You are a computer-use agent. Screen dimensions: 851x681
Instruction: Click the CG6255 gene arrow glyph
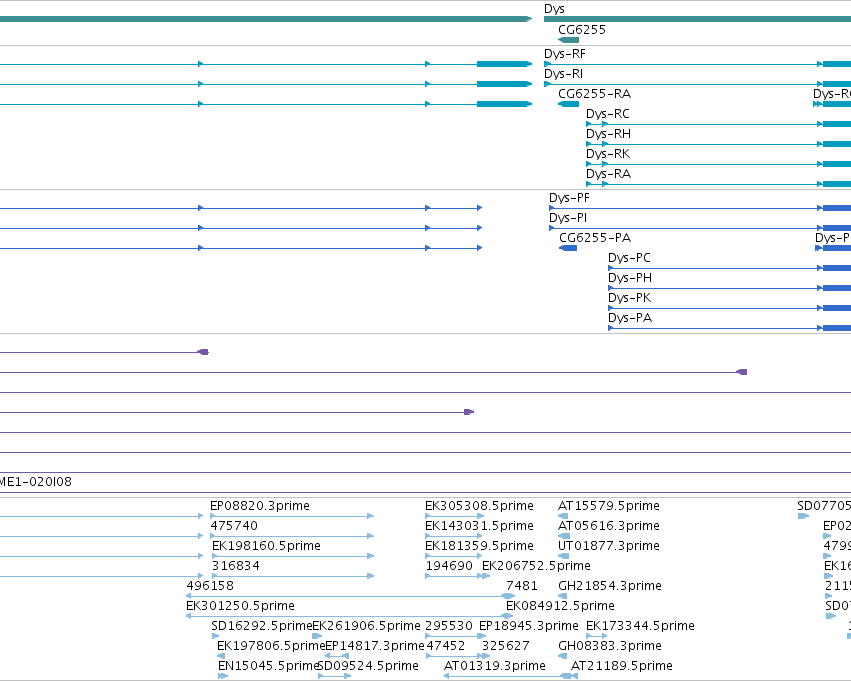[x=568, y=40]
